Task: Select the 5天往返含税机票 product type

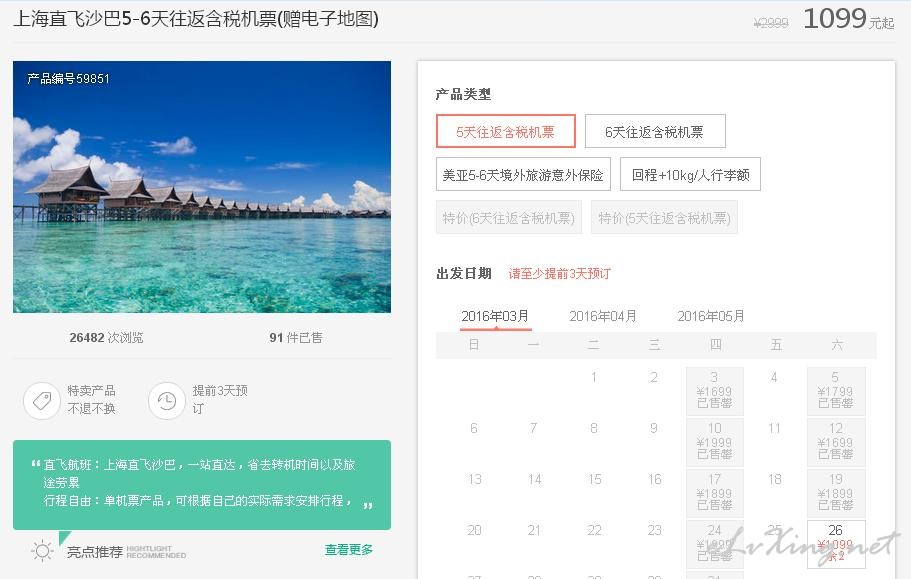Action: pyautogui.click(x=505, y=131)
